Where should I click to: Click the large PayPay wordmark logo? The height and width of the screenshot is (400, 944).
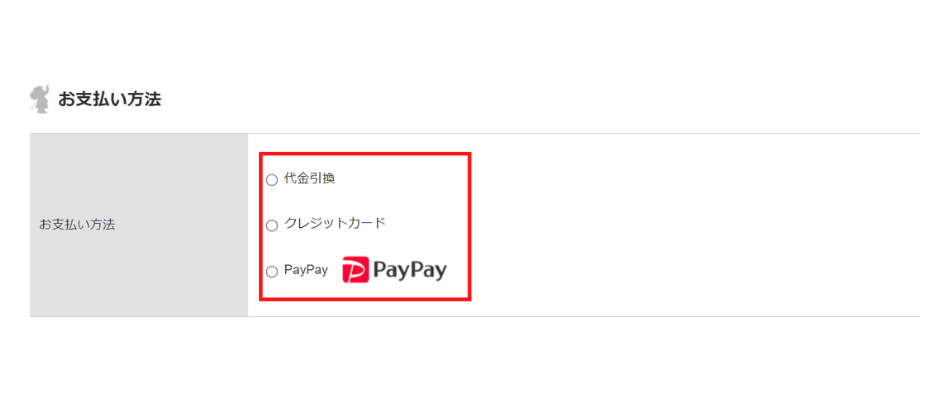click(410, 270)
